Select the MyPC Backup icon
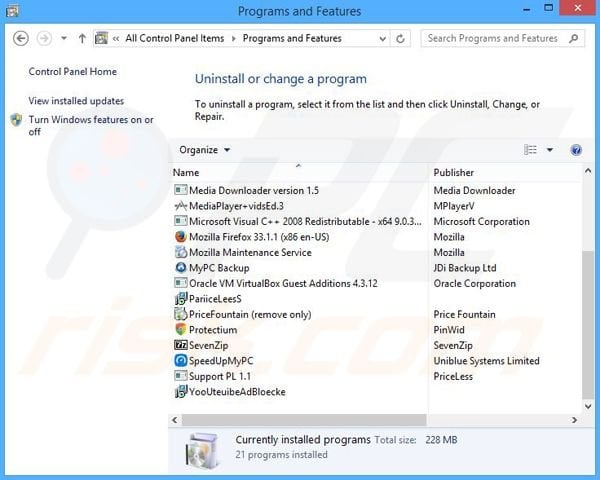Screen dimensions: 600x480 181,268
